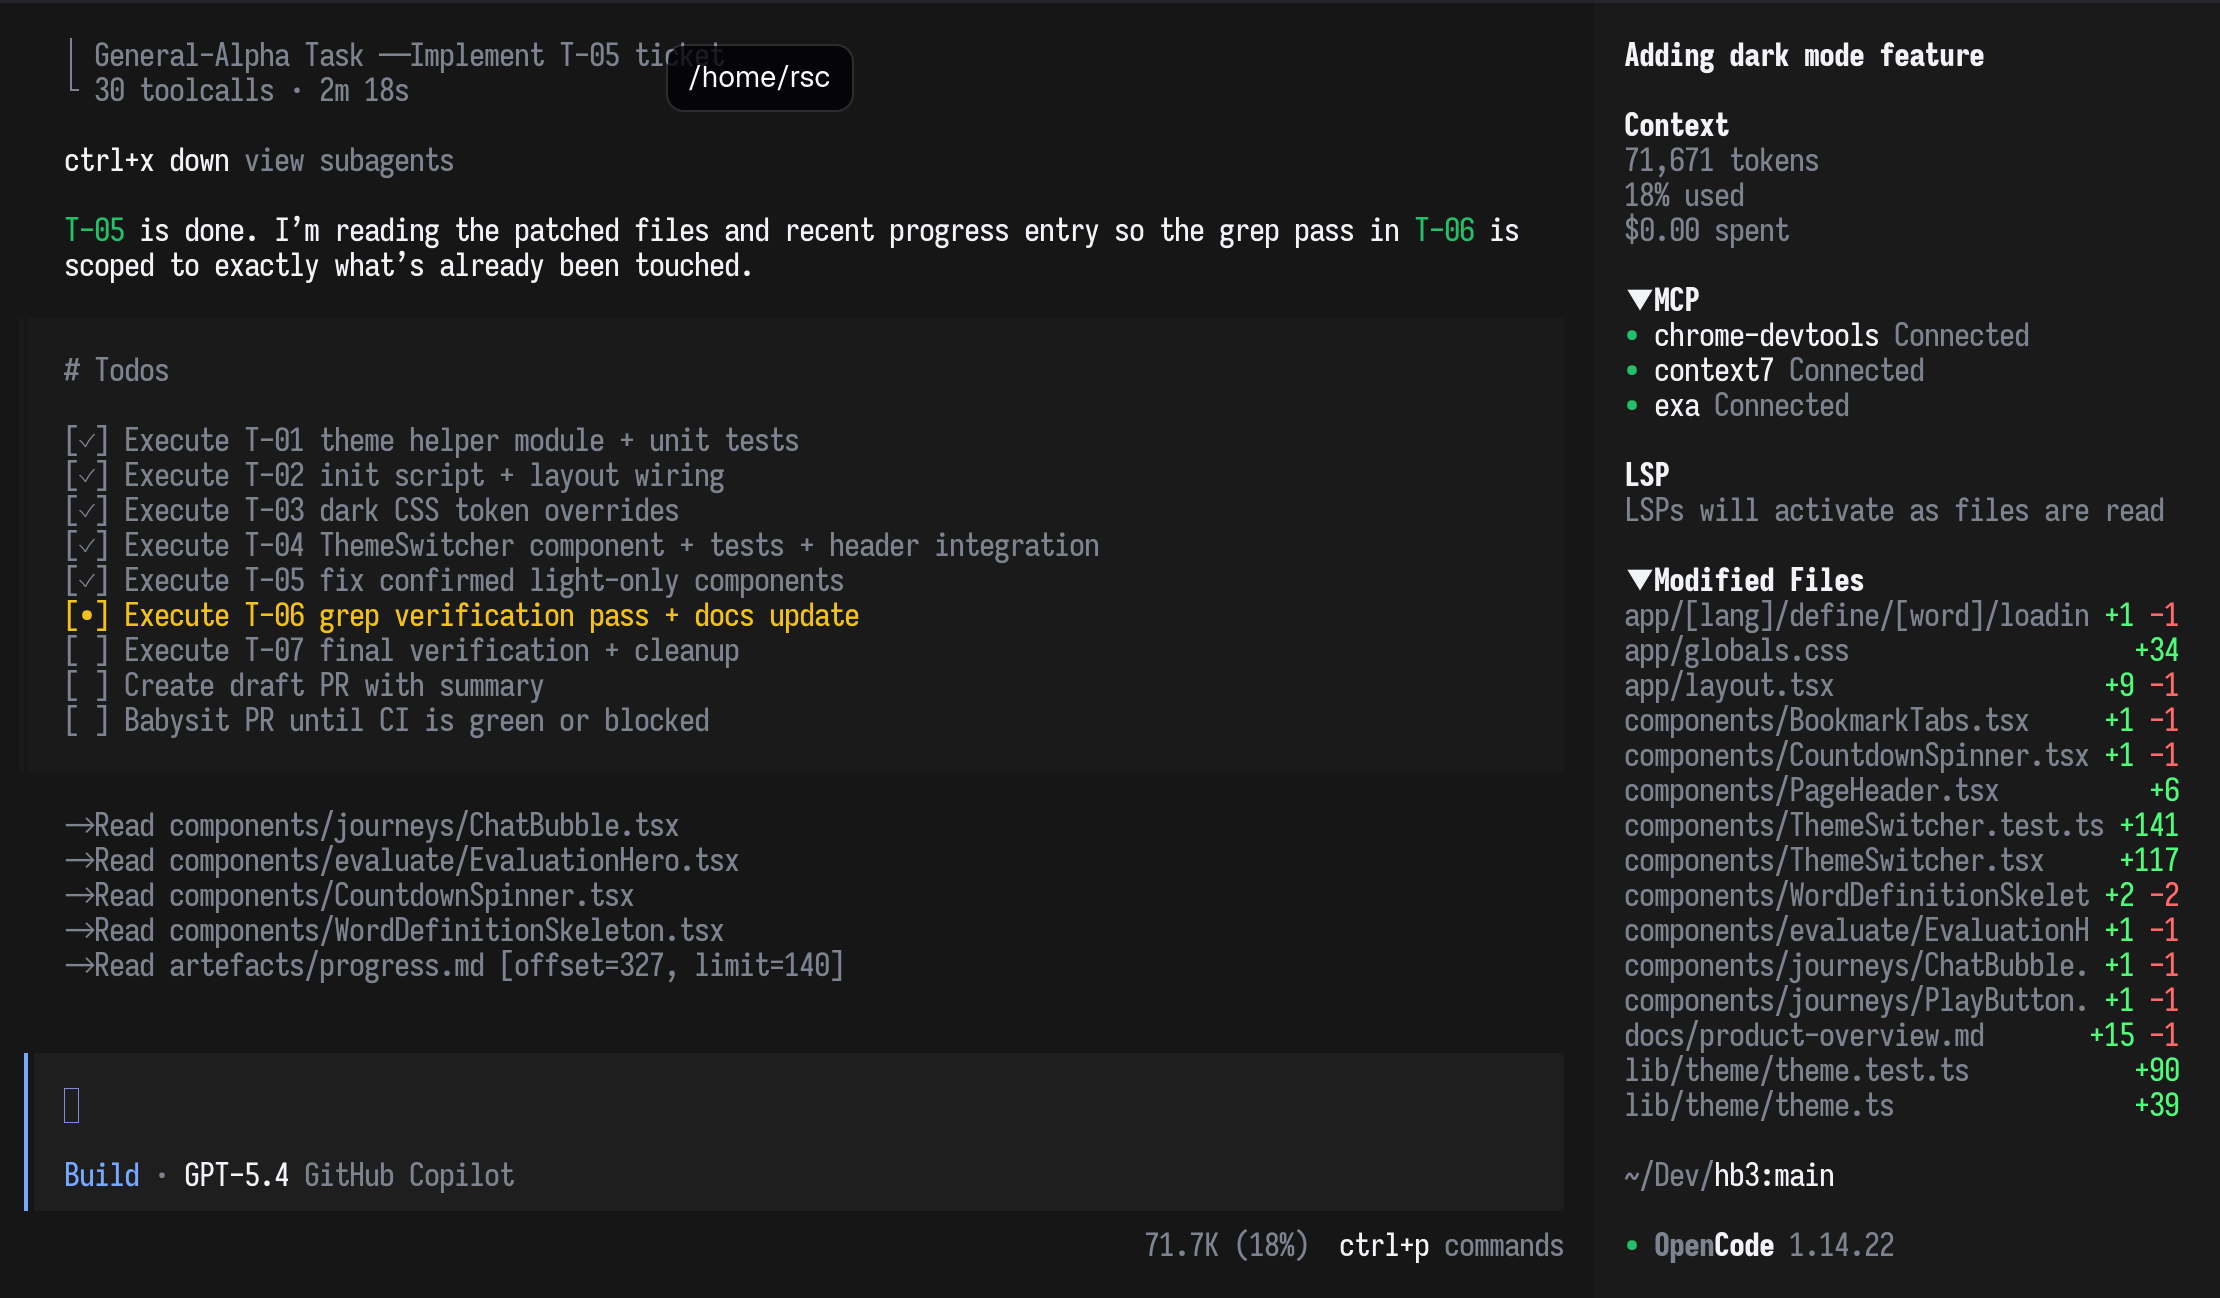
Task: Click the hb3:main branch label
Action: tap(1773, 1175)
